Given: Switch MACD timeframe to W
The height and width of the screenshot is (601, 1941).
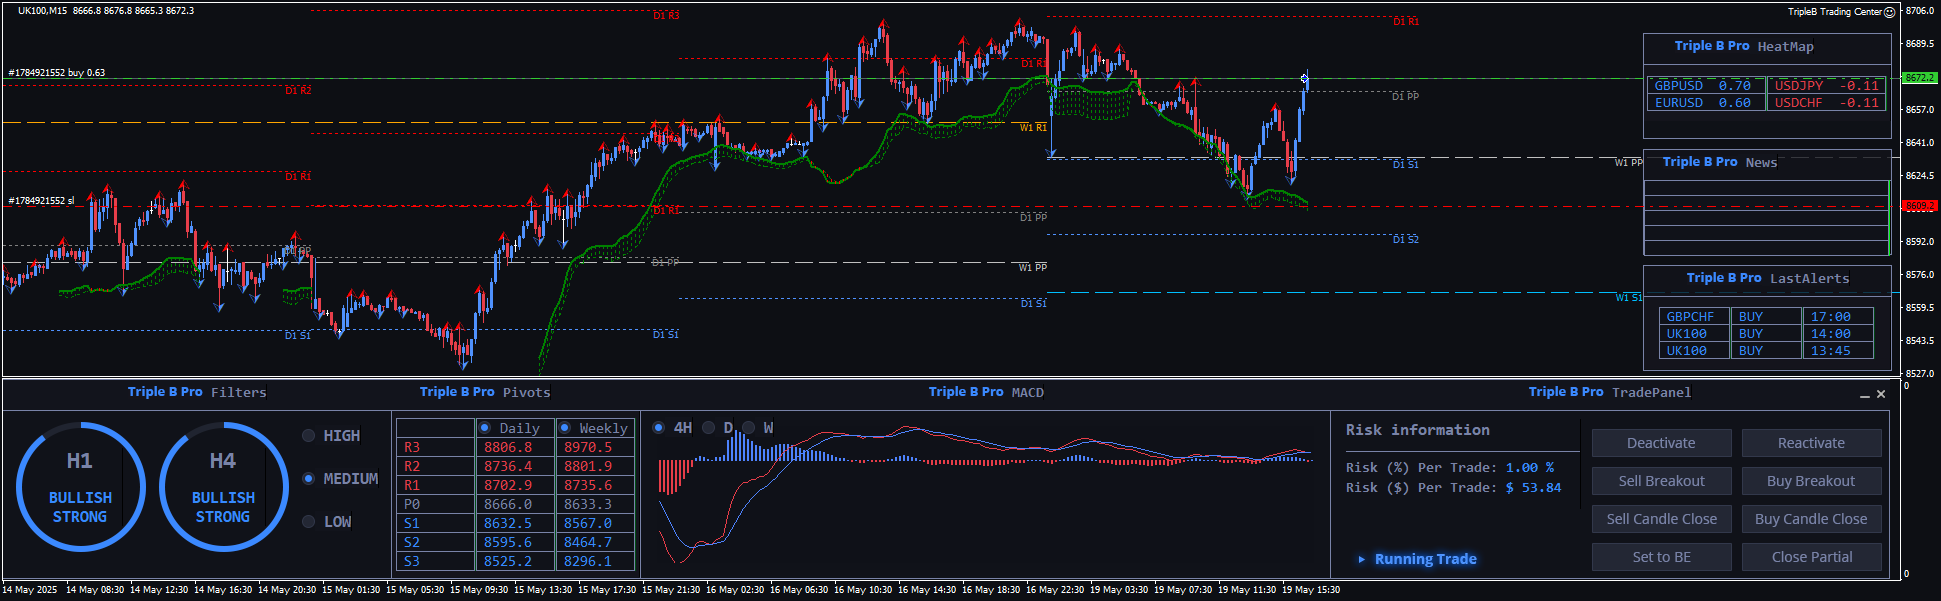Looking at the screenshot, I should 749,428.
